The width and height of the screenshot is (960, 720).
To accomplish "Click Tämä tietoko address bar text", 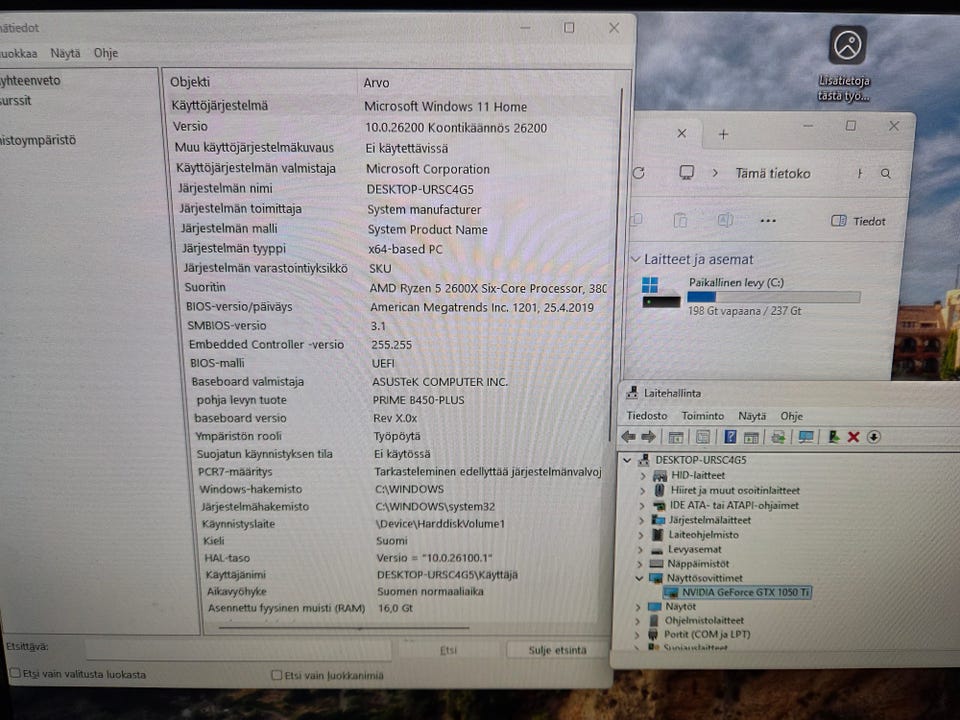I will [x=772, y=173].
